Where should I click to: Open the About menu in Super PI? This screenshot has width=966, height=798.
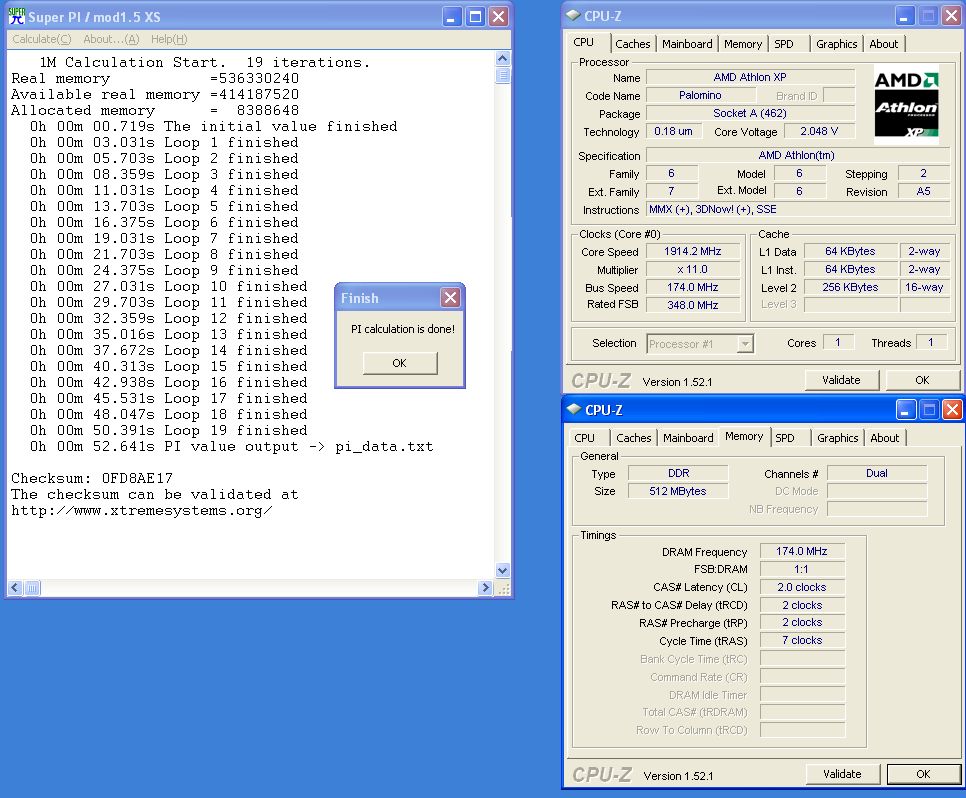[x=112, y=39]
